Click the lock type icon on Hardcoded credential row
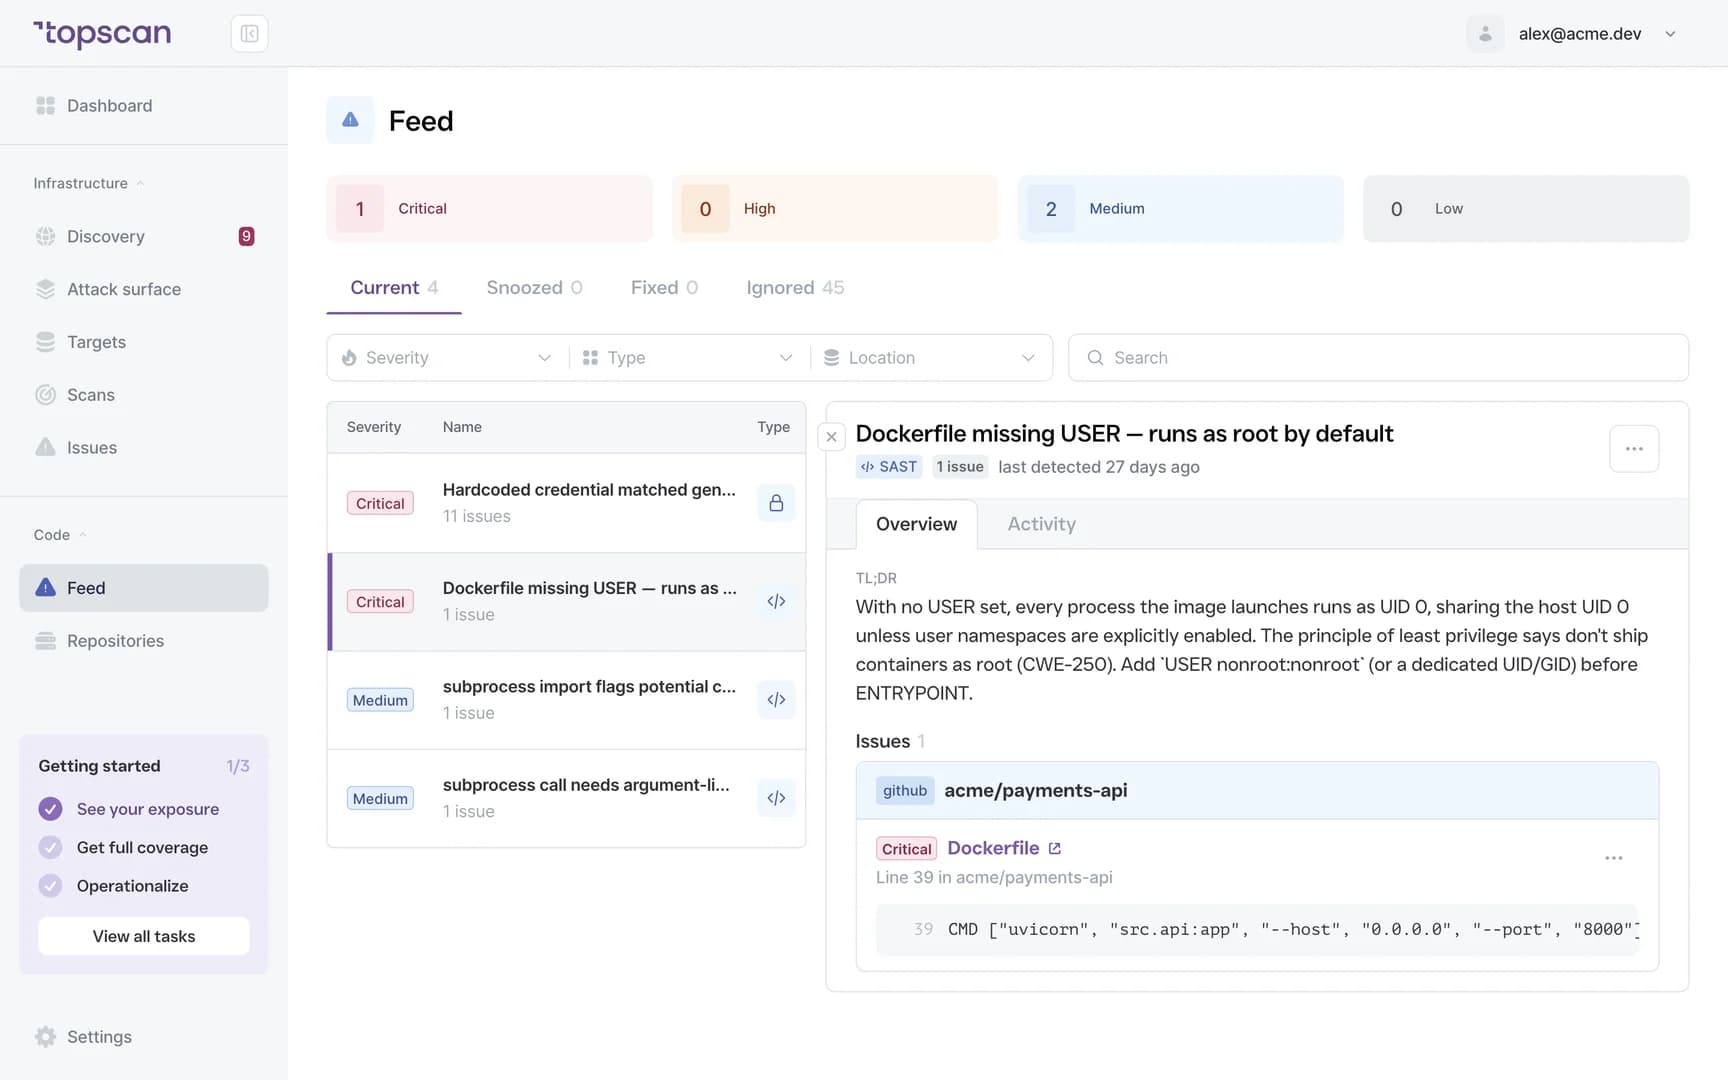The height and width of the screenshot is (1080, 1728). pyautogui.click(x=776, y=503)
